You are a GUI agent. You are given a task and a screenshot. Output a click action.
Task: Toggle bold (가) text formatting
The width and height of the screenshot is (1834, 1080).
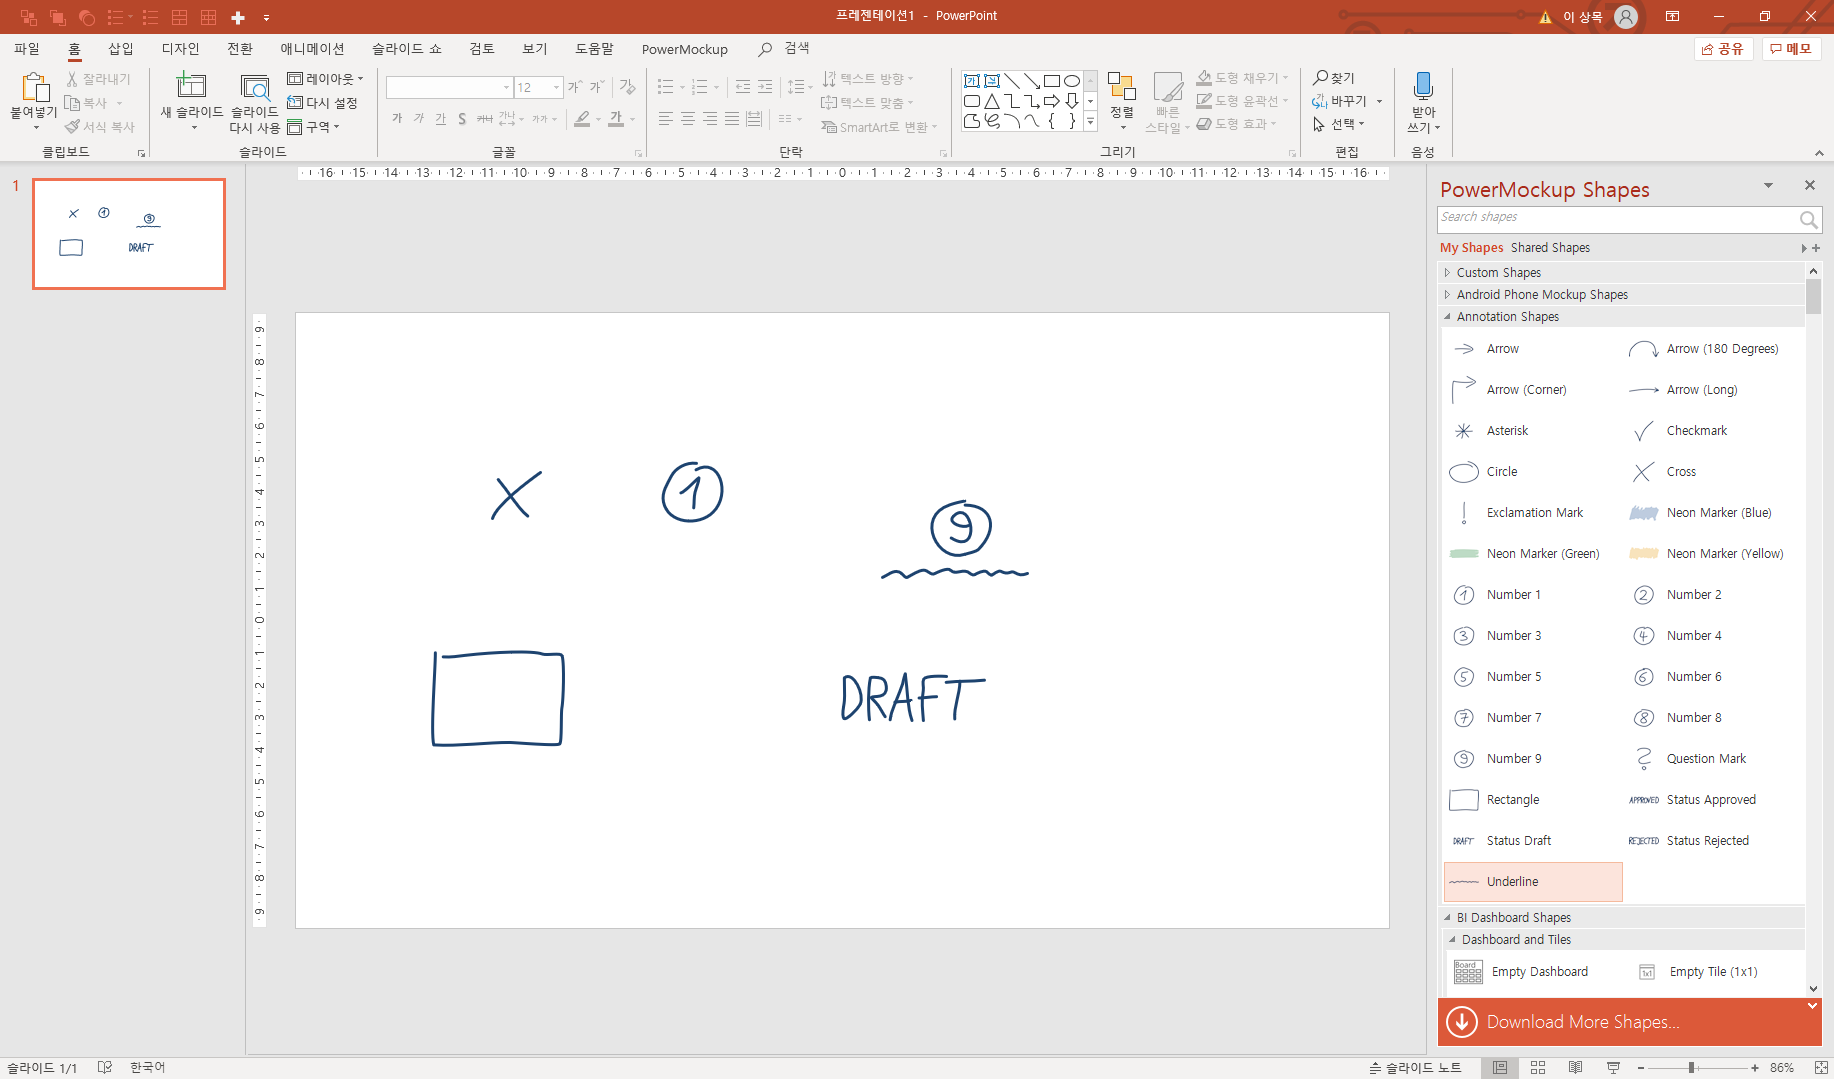[x=397, y=119]
